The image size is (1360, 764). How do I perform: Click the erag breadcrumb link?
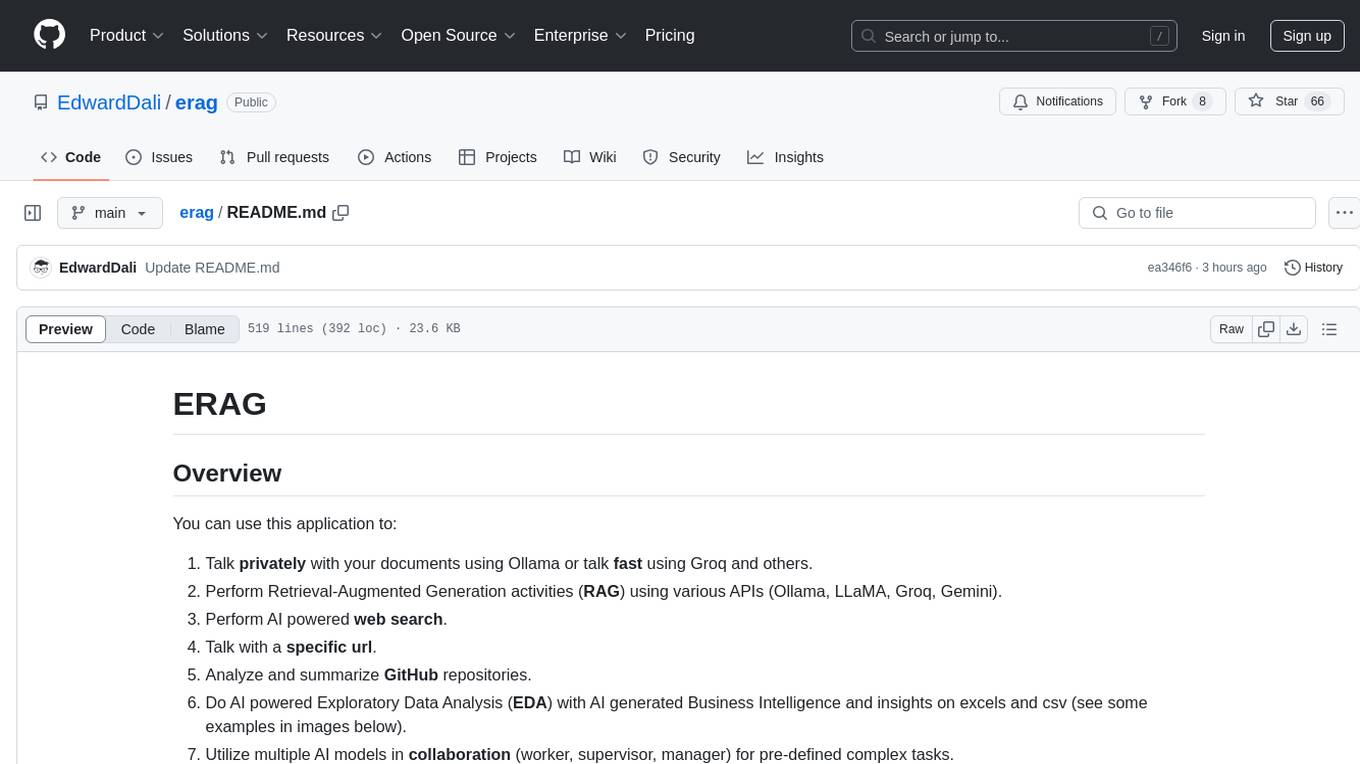[x=196, y=213]
